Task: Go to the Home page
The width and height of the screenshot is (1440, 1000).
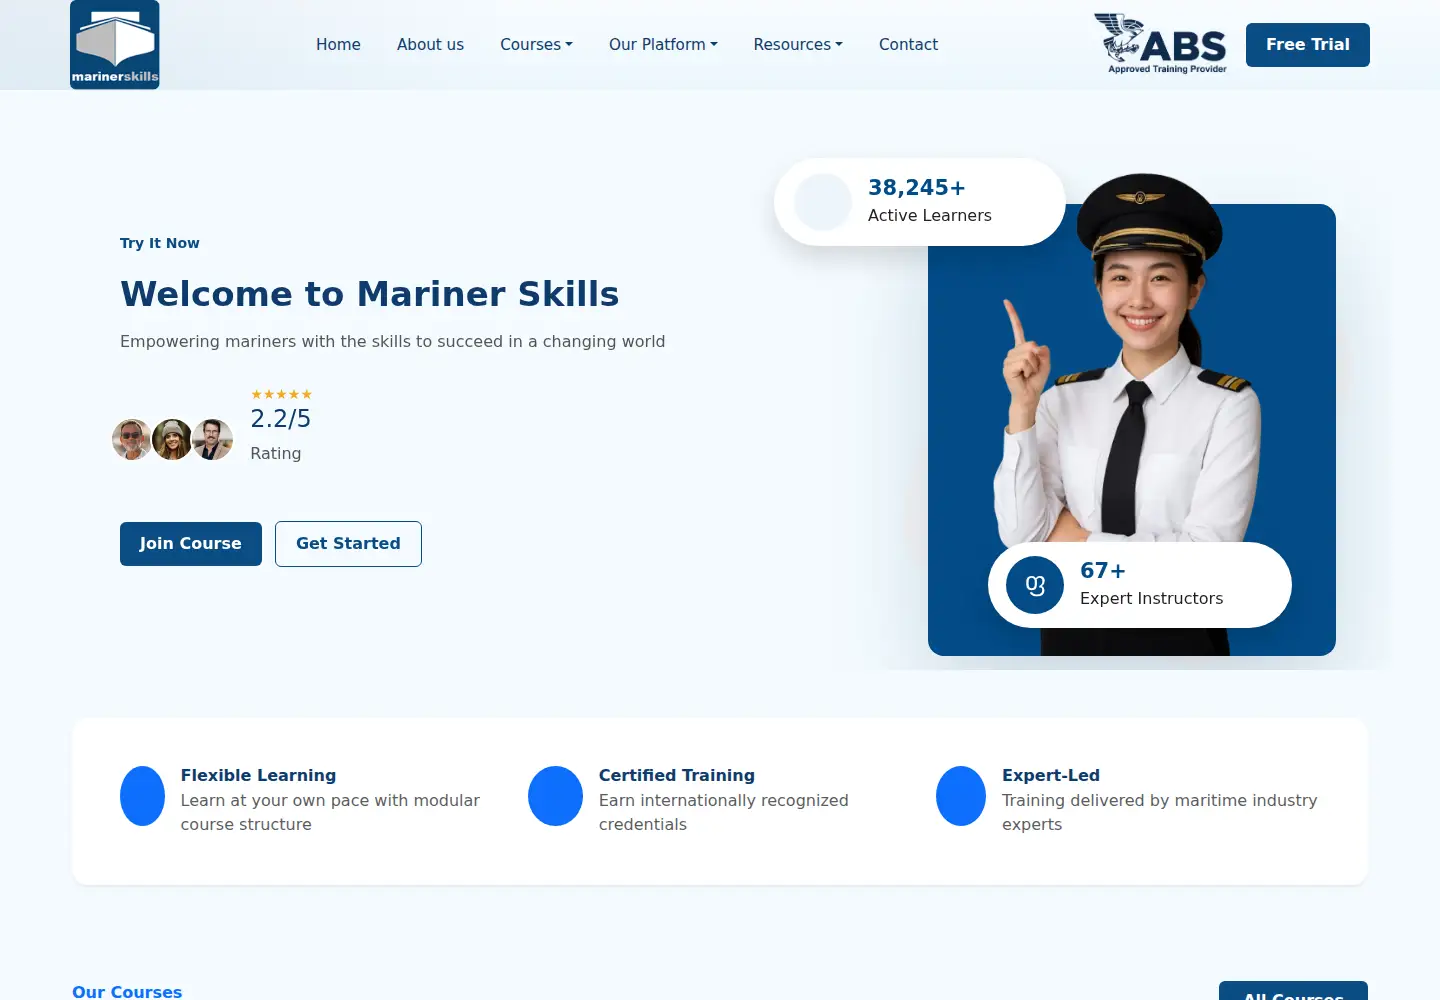Action: click(x=338, y=44)
